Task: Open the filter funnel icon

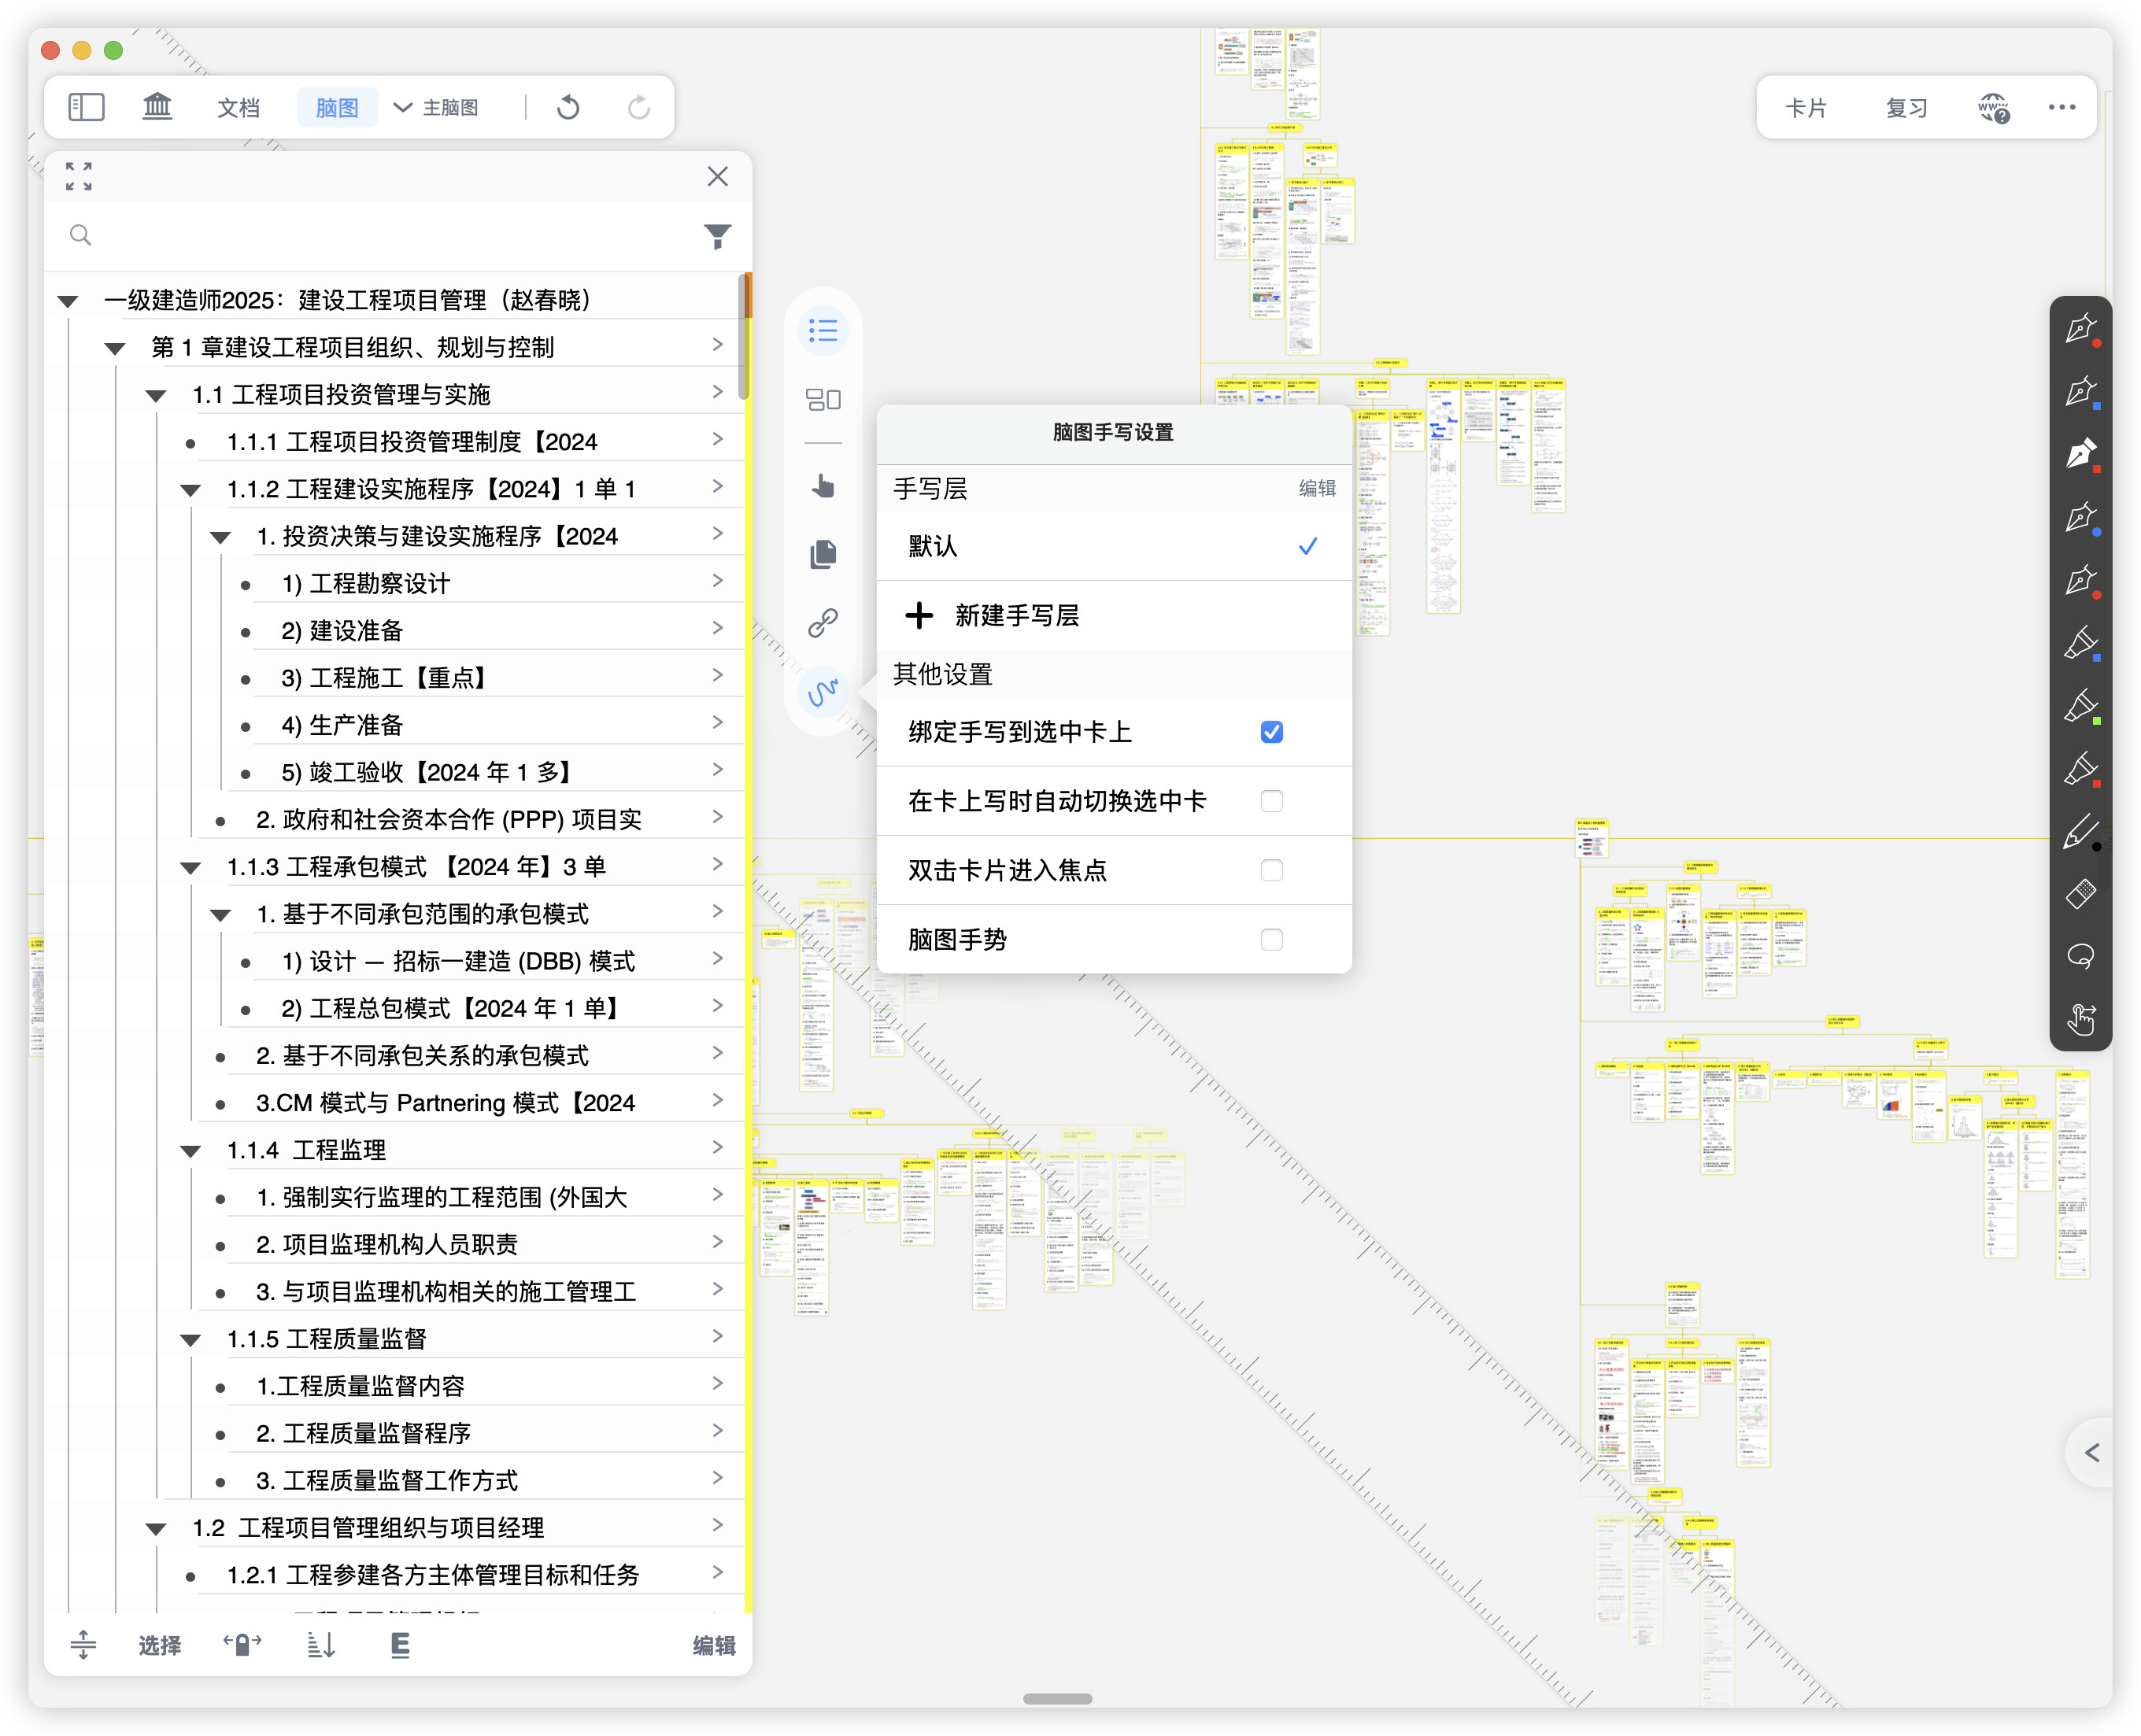Action: click(x=717, y=236)
